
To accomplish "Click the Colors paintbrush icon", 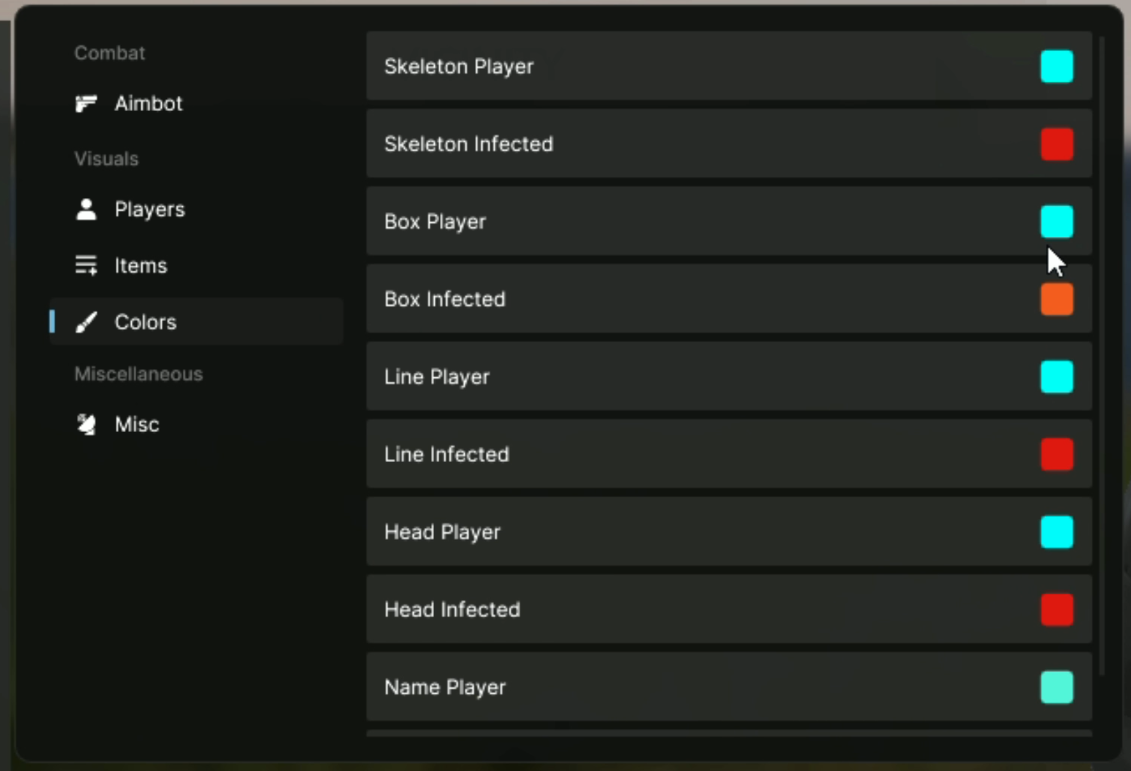I will click(x=86, y=322).
